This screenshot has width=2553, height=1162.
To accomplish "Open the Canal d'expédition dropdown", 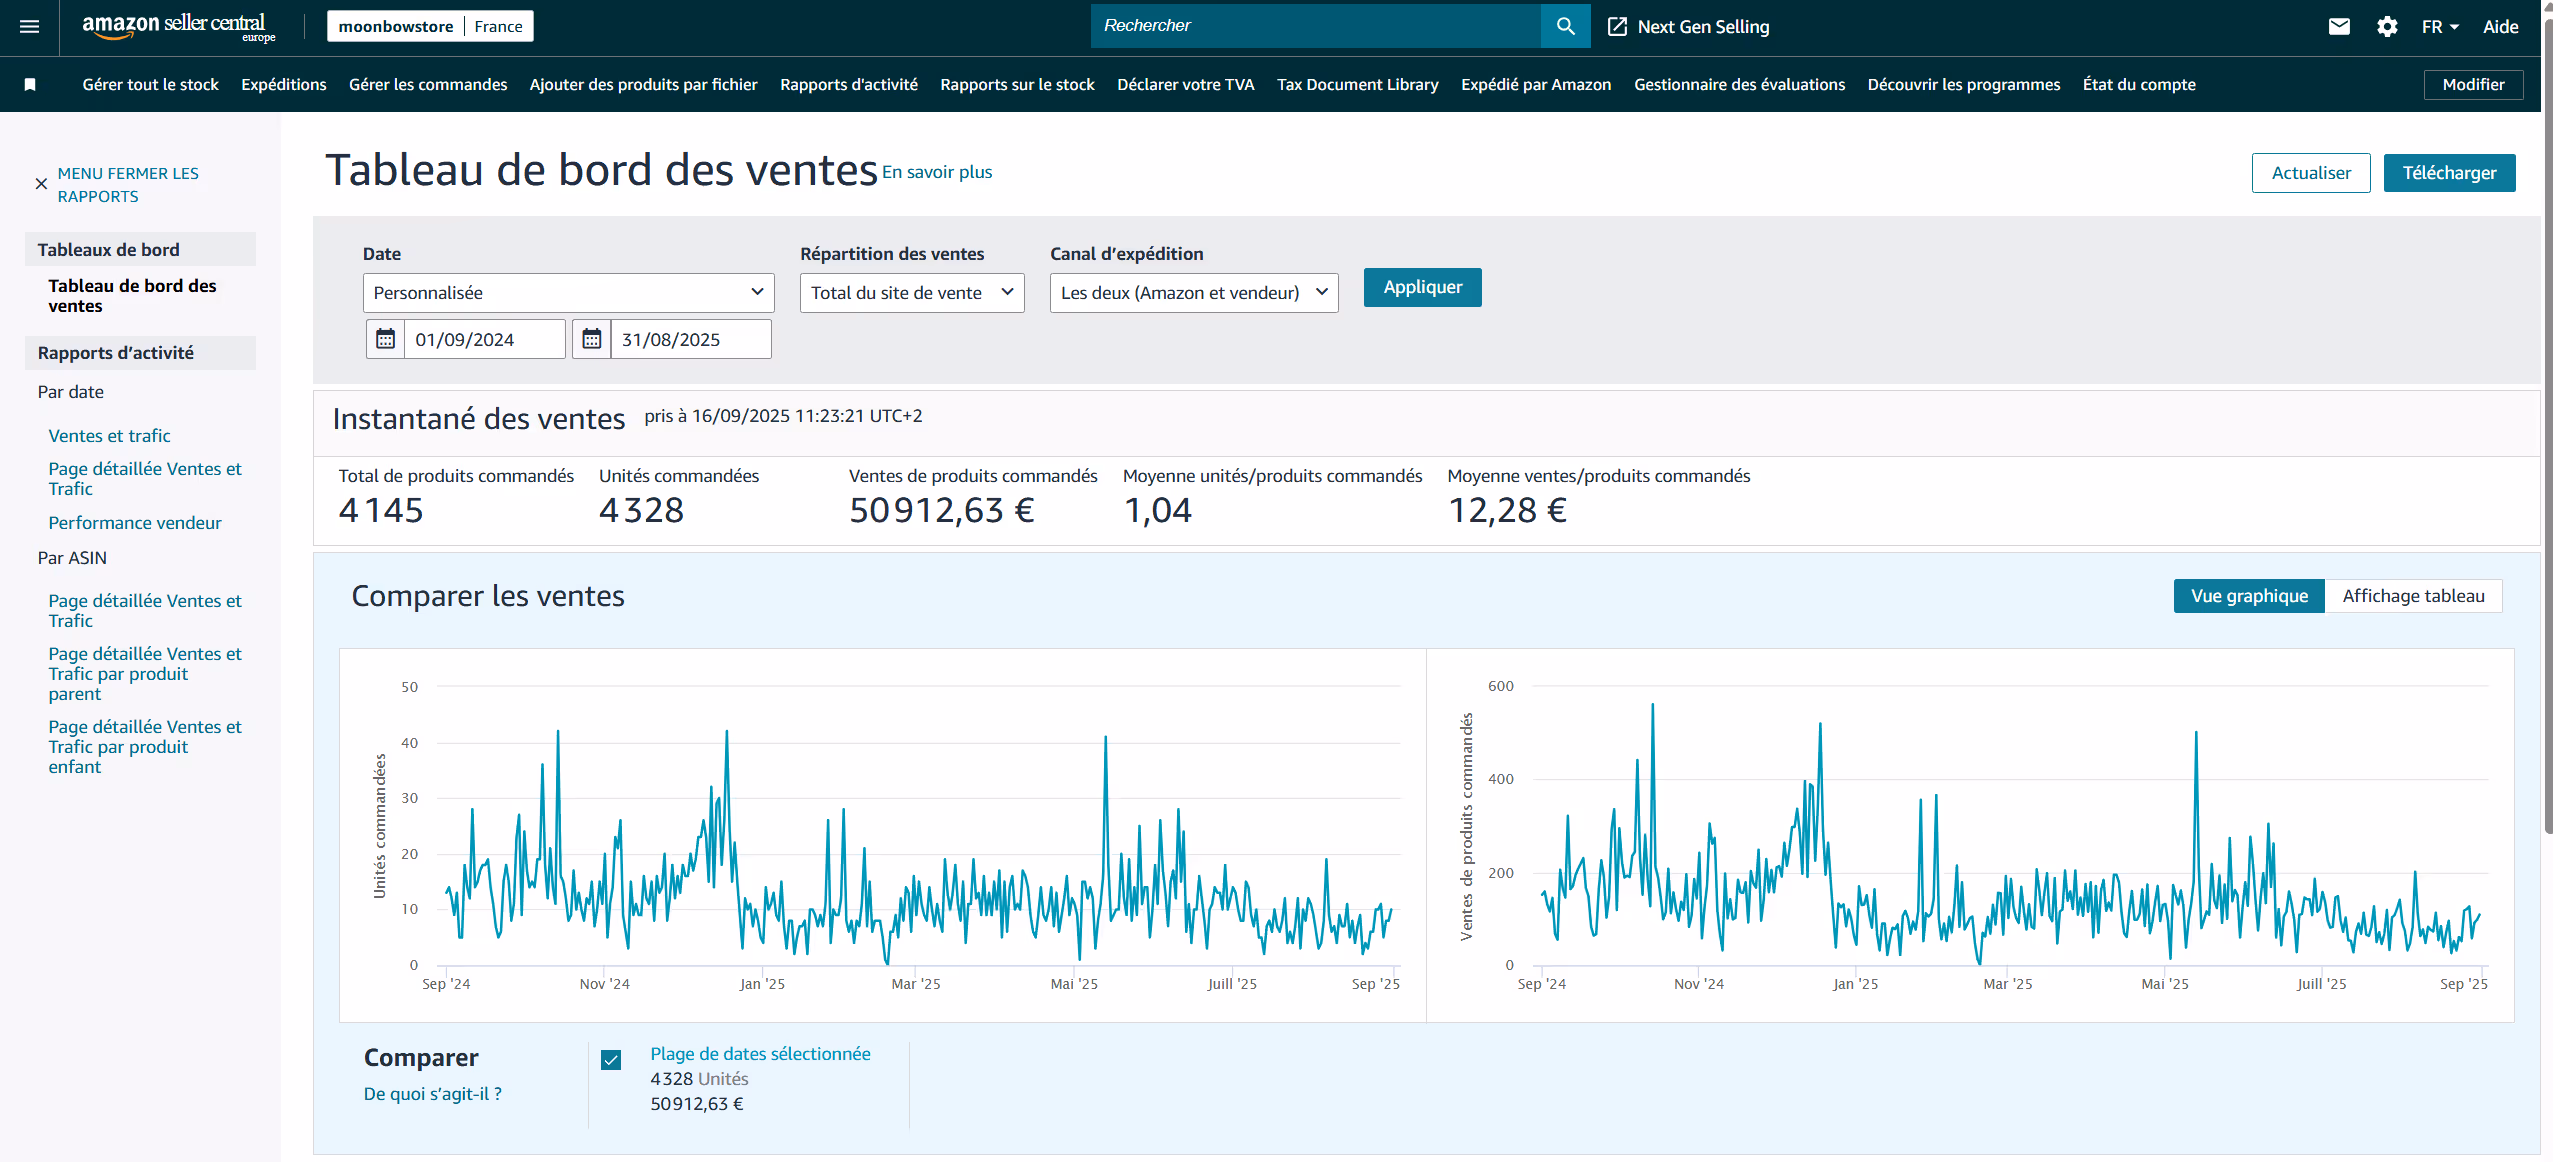I will (x=1193, y=293).
